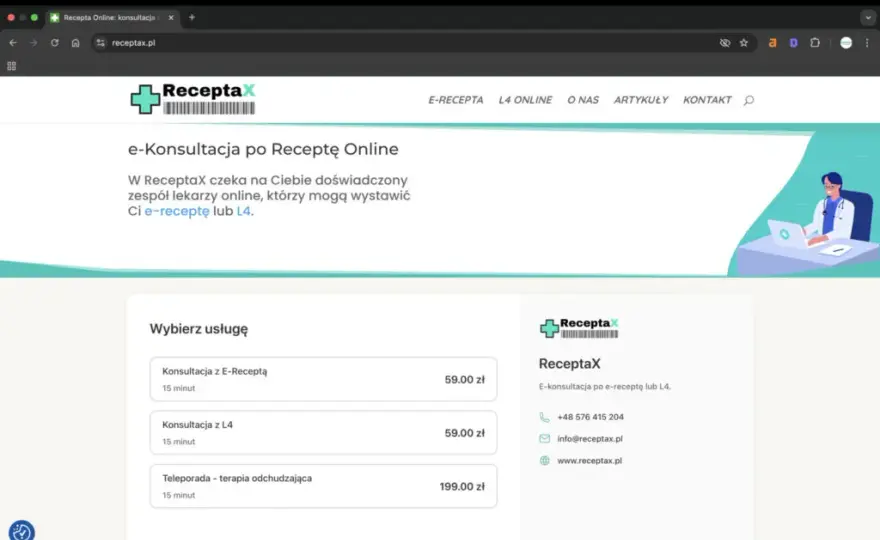Open the purple D extension
The image size is (880, 540).
793,43
